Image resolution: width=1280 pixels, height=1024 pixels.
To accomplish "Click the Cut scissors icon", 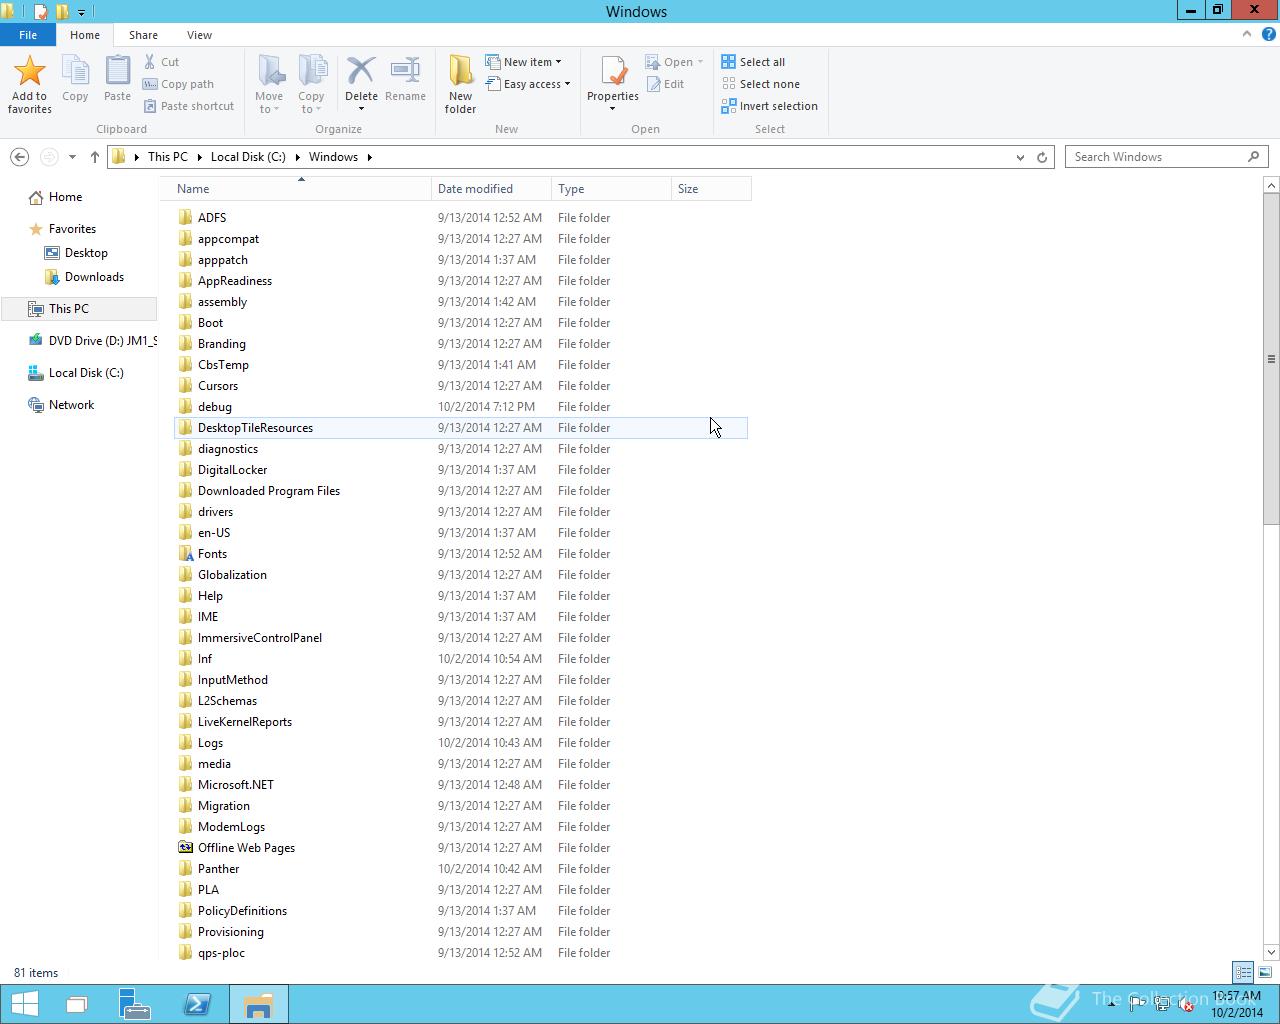I will tap(150, 62).
